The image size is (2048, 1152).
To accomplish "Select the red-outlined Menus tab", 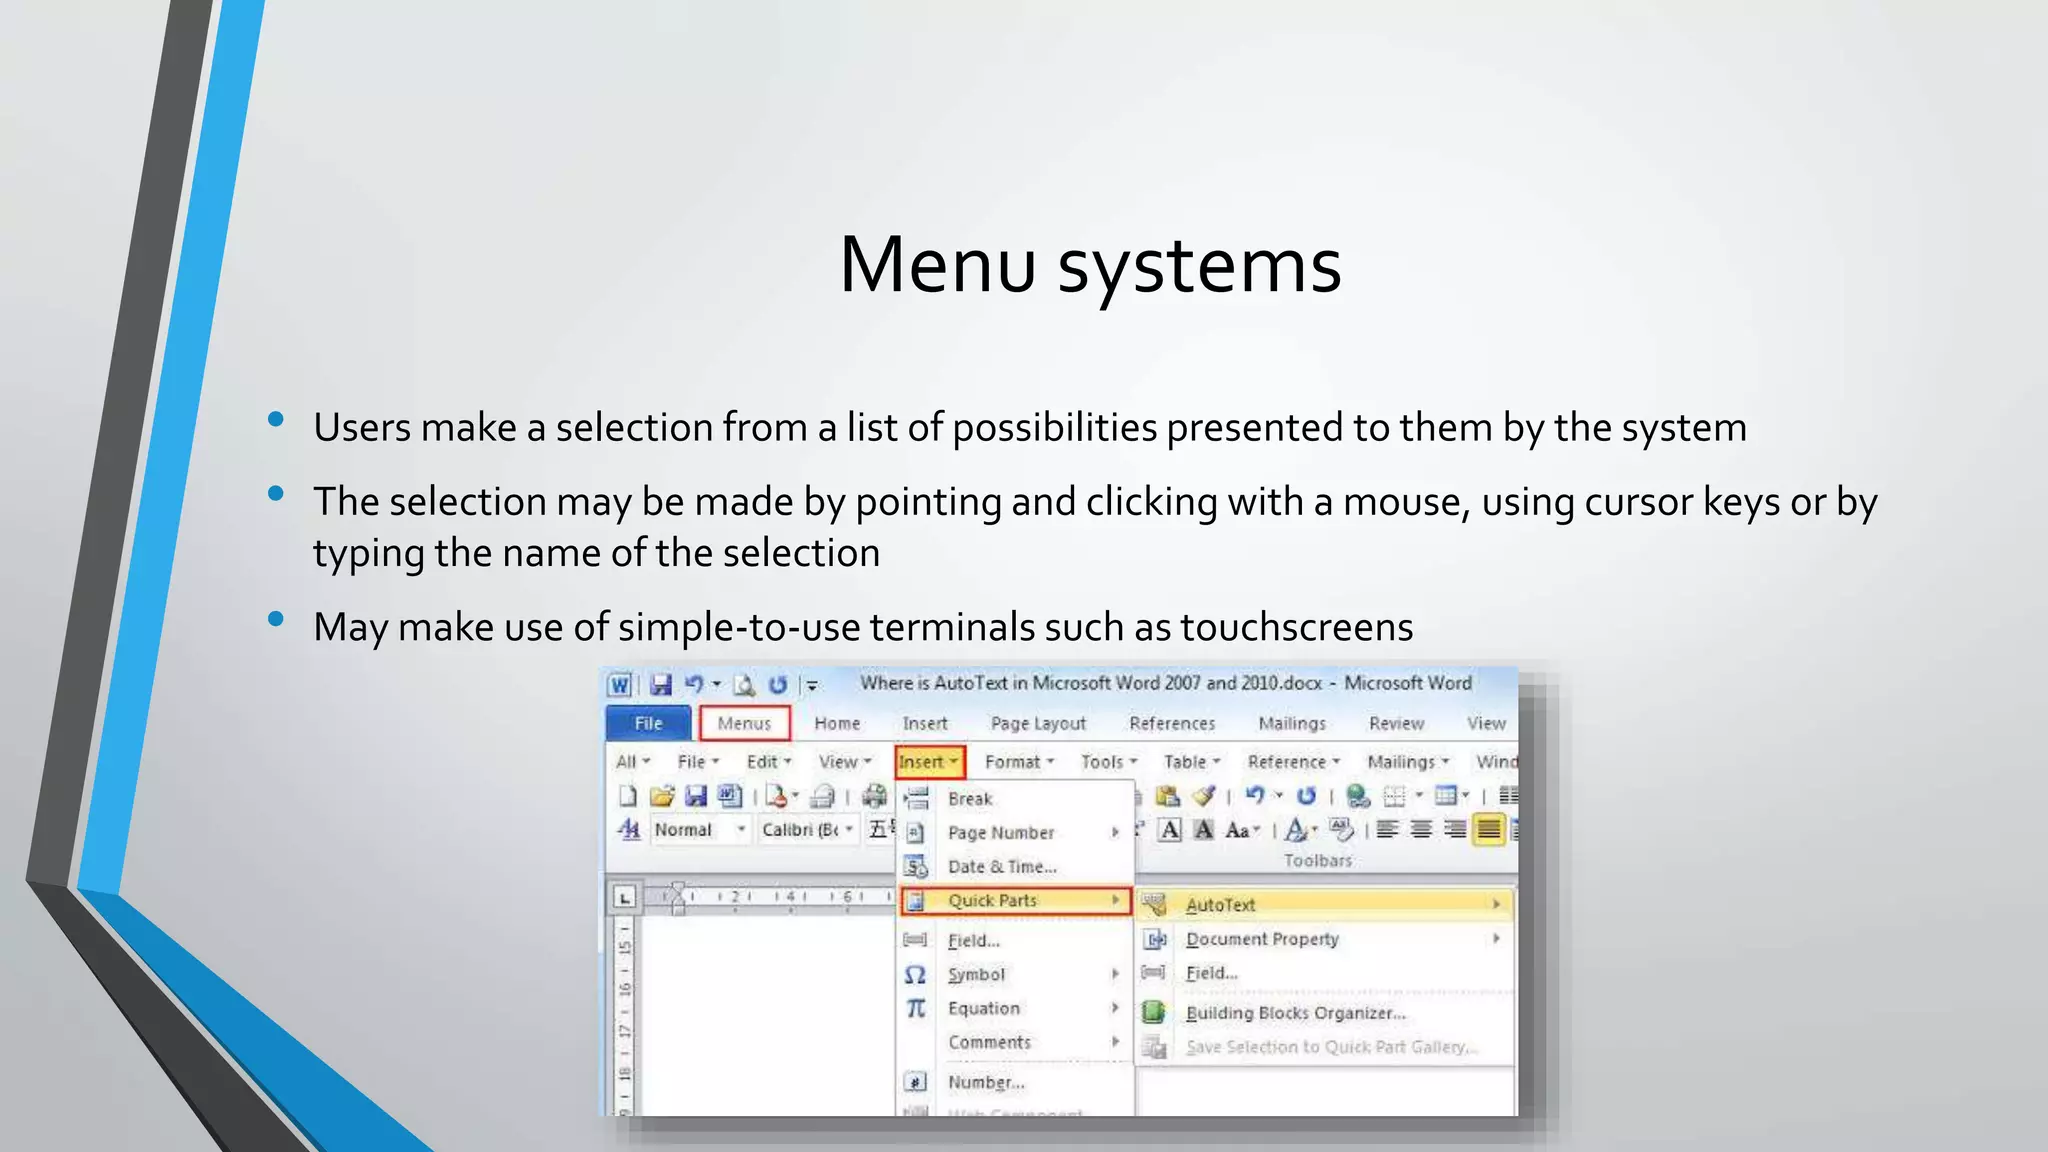I will pyautogui.click(x=745, y=723).
